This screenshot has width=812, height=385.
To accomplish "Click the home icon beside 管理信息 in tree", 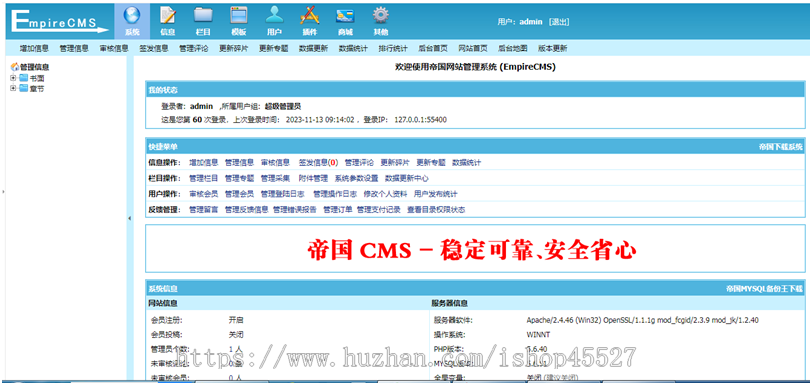I will (x=14, y=67).
